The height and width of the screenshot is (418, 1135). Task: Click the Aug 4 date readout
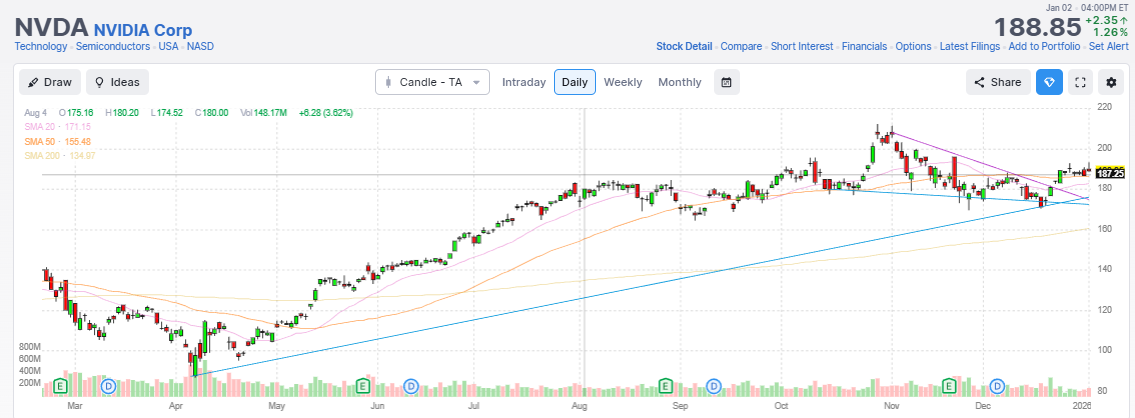[35, 113]
